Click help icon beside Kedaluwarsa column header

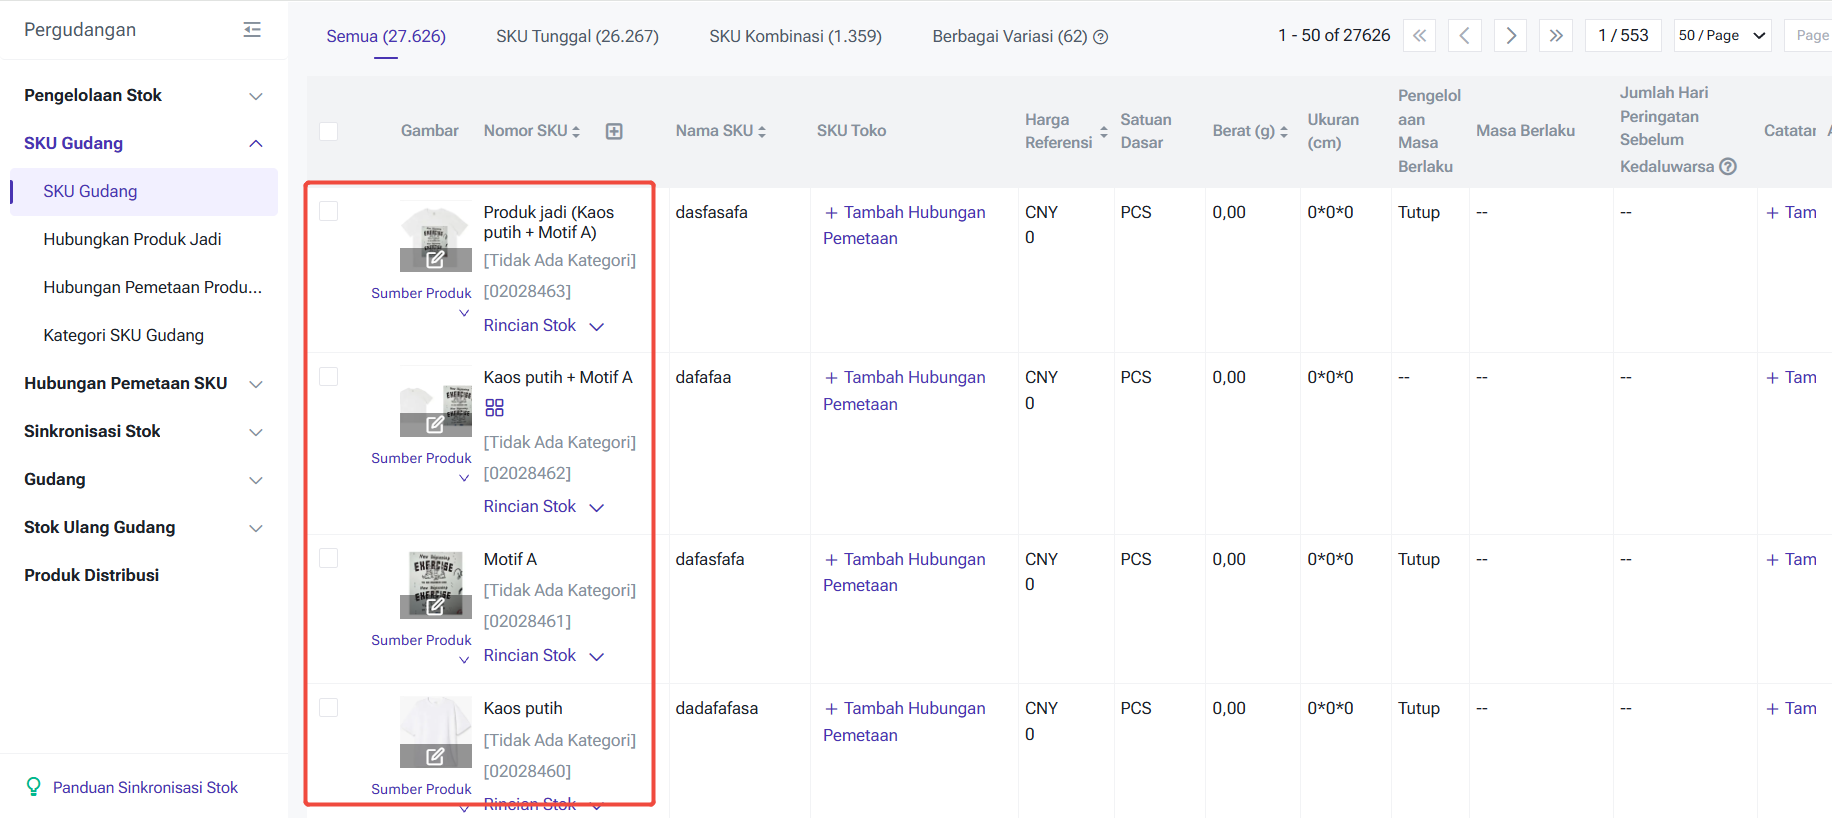[x=1727, y=167]
